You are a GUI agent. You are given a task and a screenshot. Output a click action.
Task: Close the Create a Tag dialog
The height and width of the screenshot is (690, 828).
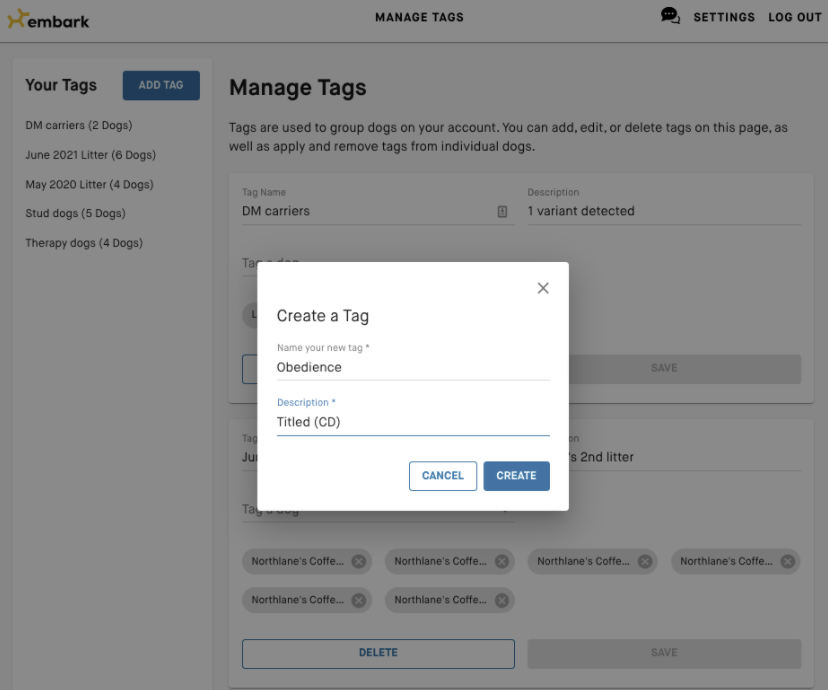(x=543, y=288)
